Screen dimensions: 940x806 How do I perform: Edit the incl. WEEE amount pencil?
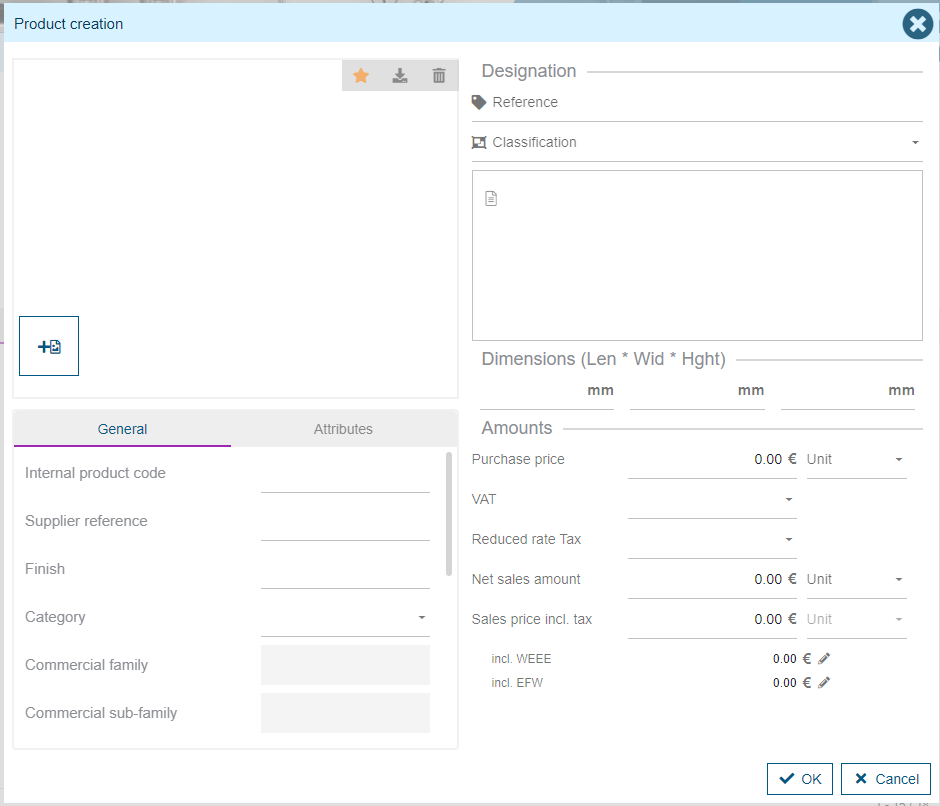click(x=824, y=659)
